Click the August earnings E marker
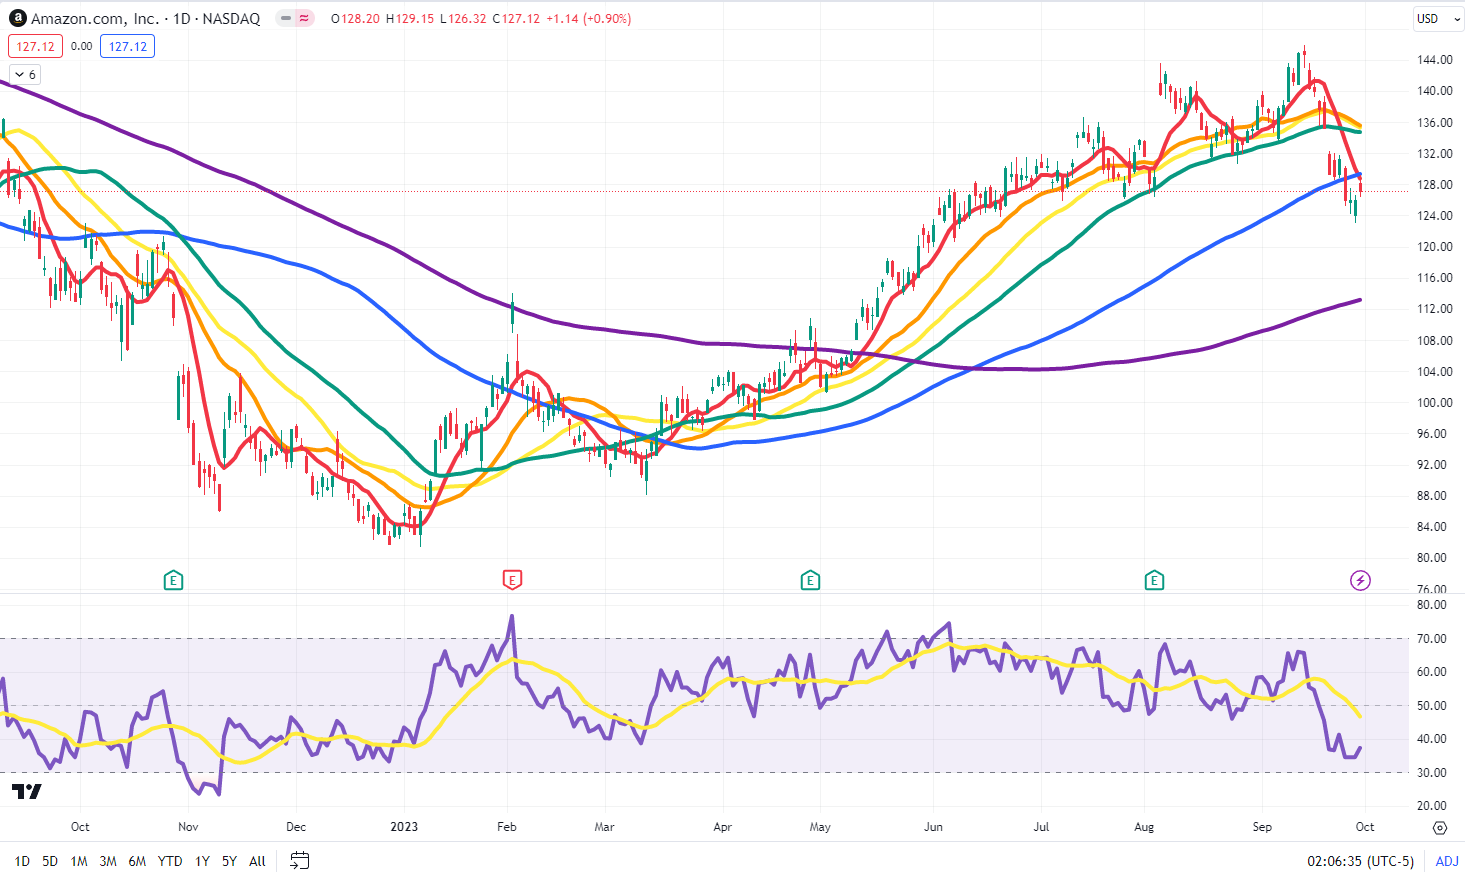Image resolution: width=1465 pixels, height=873 pixels. point(1154,580)
